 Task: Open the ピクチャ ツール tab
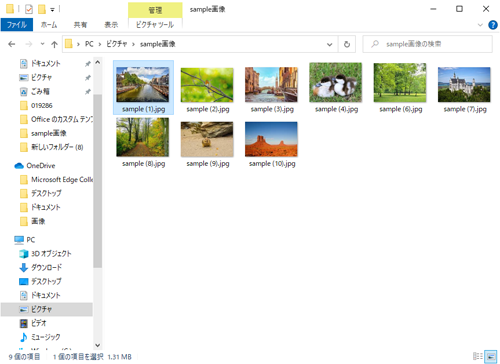coord(155,25)
